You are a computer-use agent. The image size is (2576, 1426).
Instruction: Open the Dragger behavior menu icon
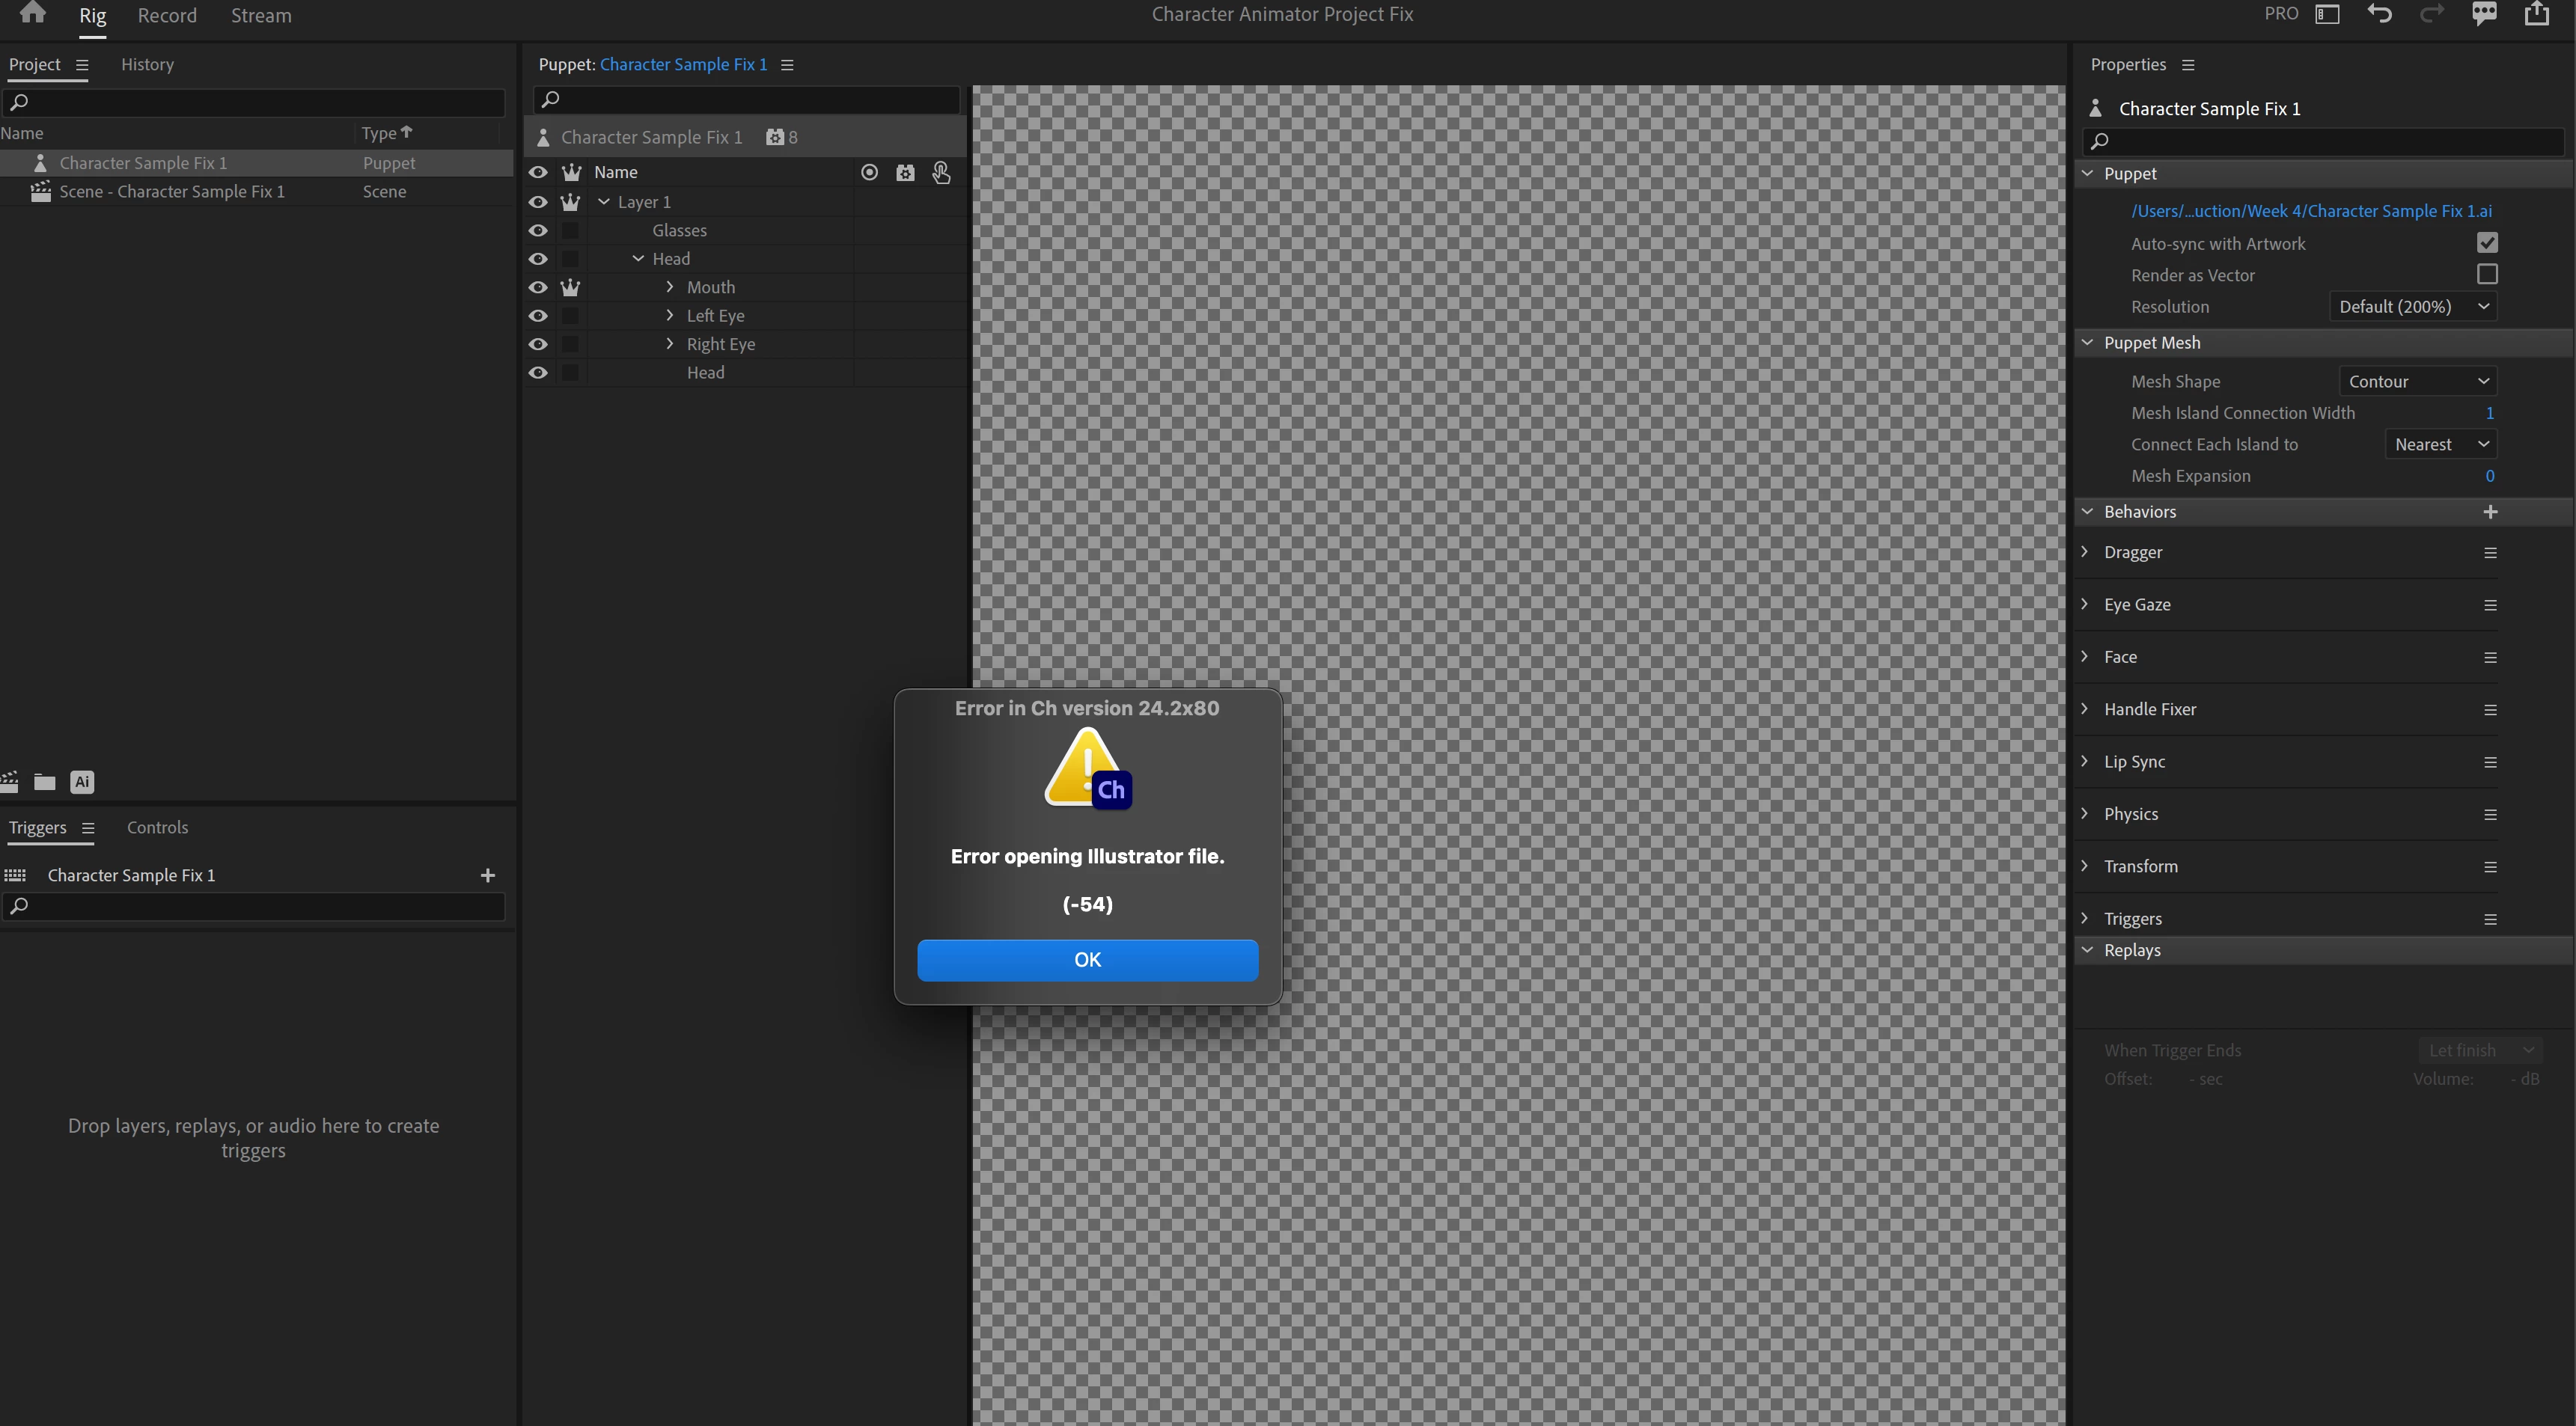[x=2490, y=553]
